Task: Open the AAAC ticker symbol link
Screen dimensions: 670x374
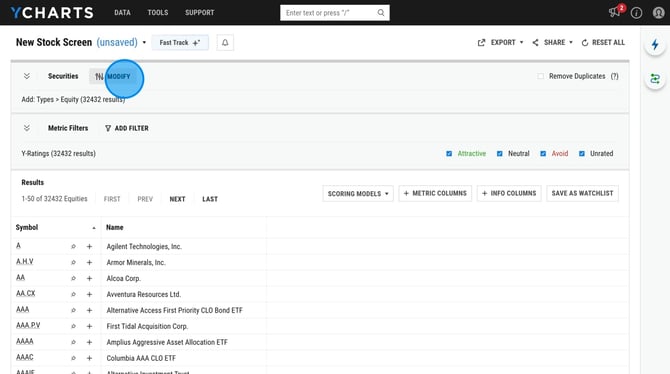Action: 25,357
